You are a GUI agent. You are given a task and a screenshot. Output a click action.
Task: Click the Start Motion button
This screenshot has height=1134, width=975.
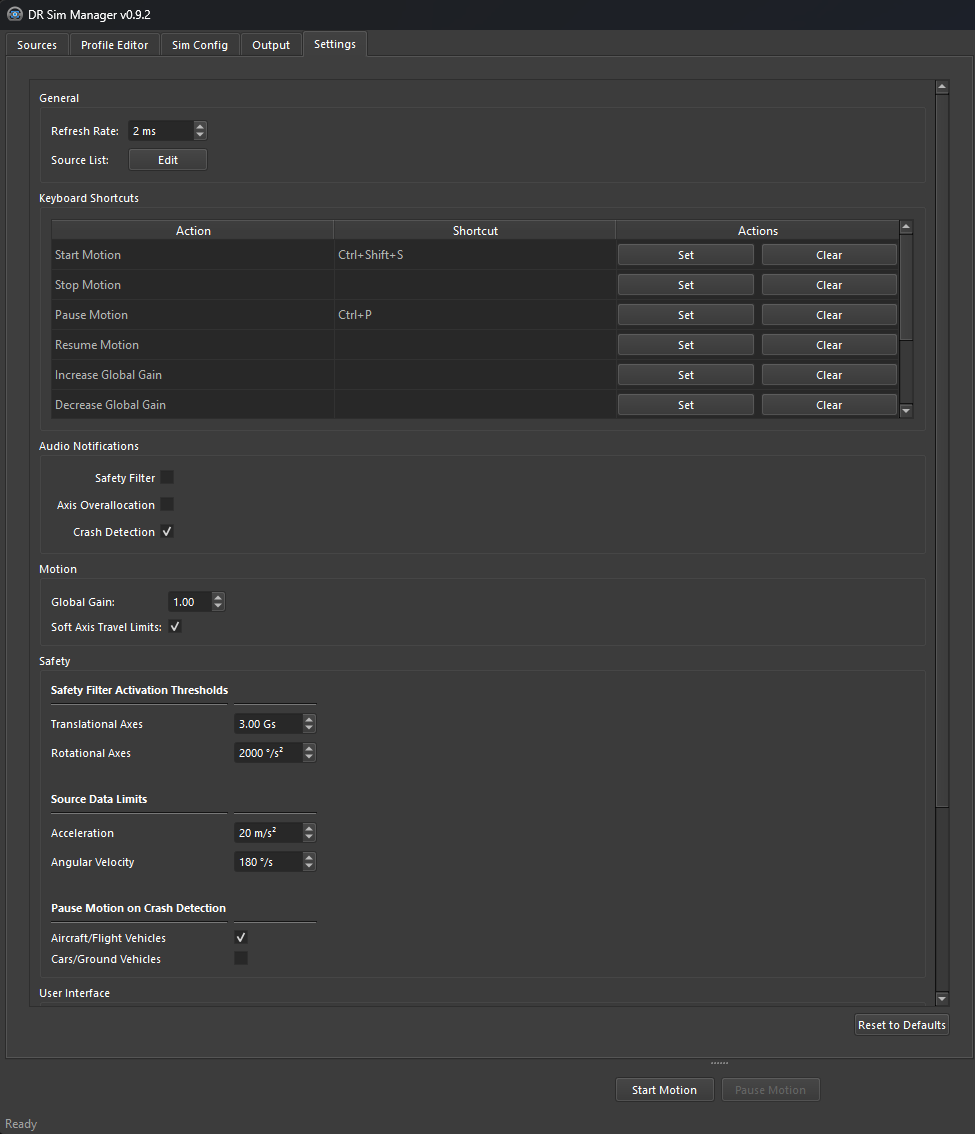(664, 1090)
